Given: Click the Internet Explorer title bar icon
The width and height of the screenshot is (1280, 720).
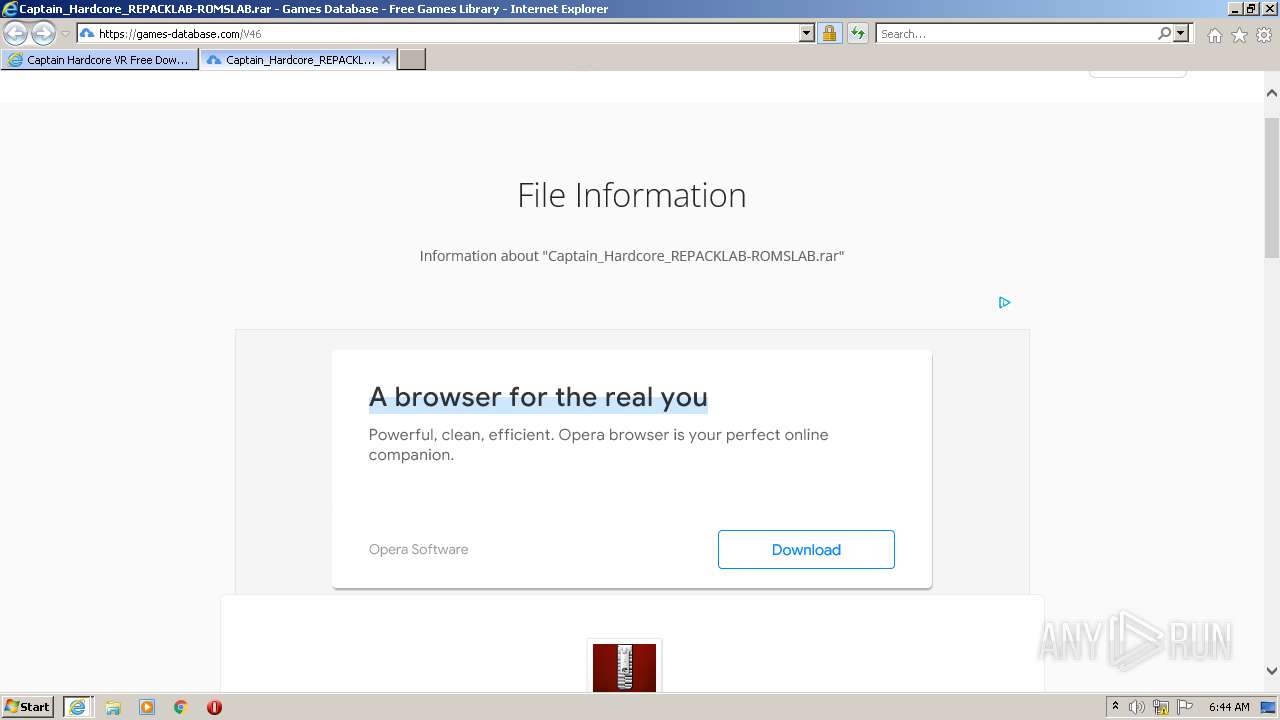Looking at the screenshot, I should tap(10, 9).
